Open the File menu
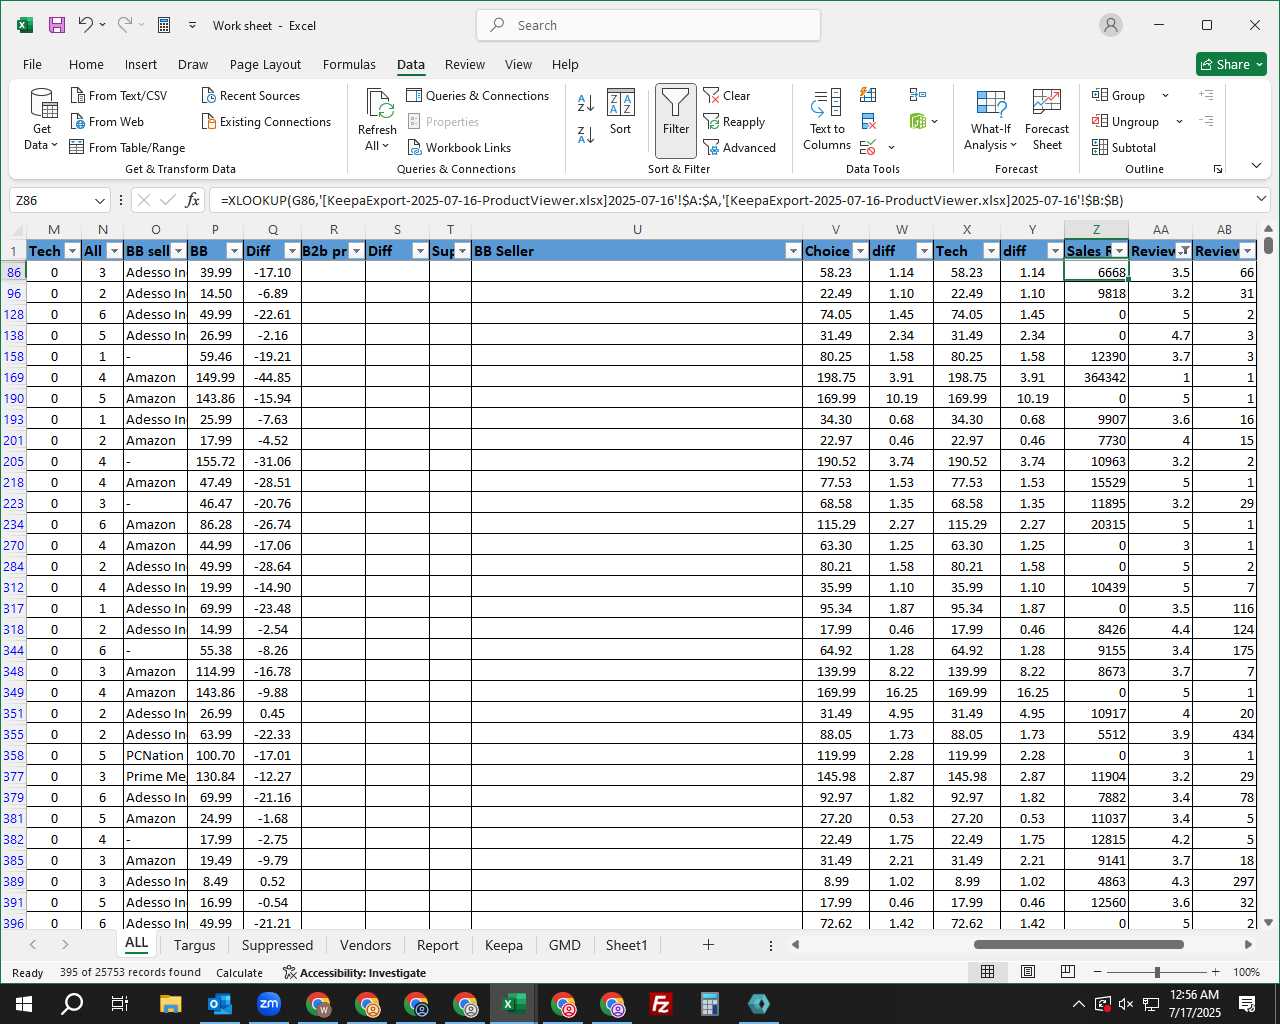 tap(32, 64)
